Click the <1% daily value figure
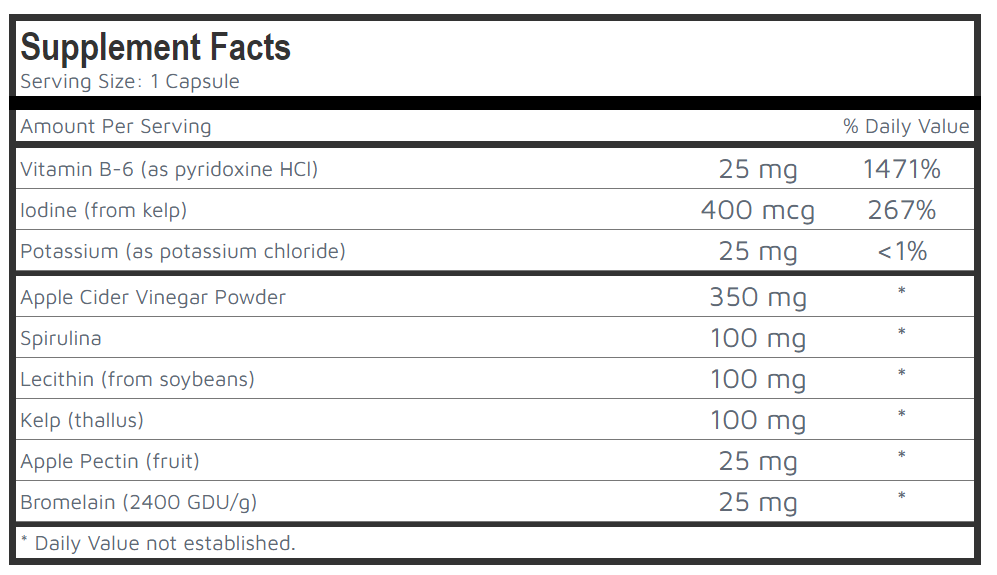The width and height of the screenshot is (997, 575). (902, 252)
